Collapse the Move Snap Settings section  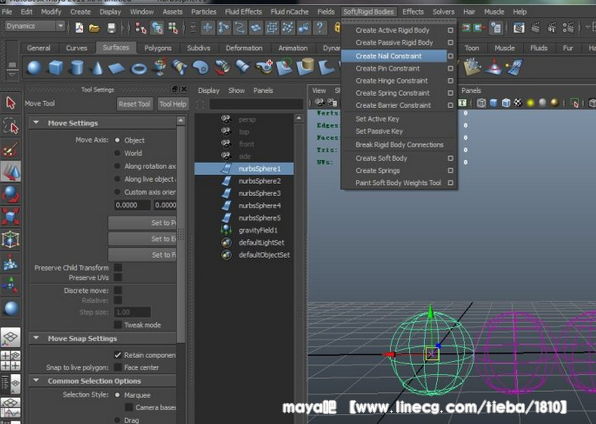click(x=36, y=338)
